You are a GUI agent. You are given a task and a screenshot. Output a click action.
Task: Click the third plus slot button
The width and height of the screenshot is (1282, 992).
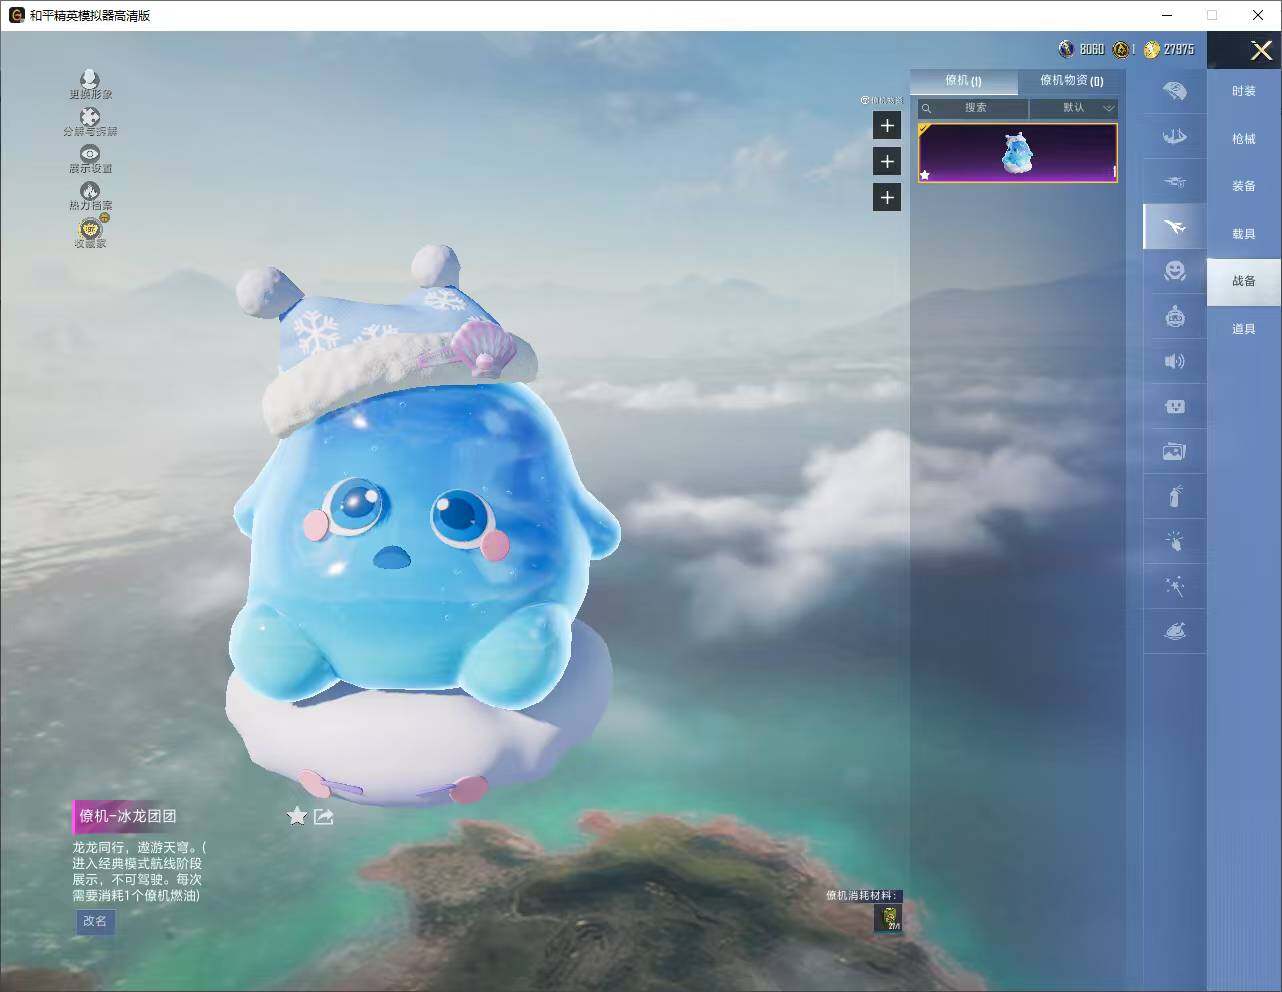[x=887, y=197]
